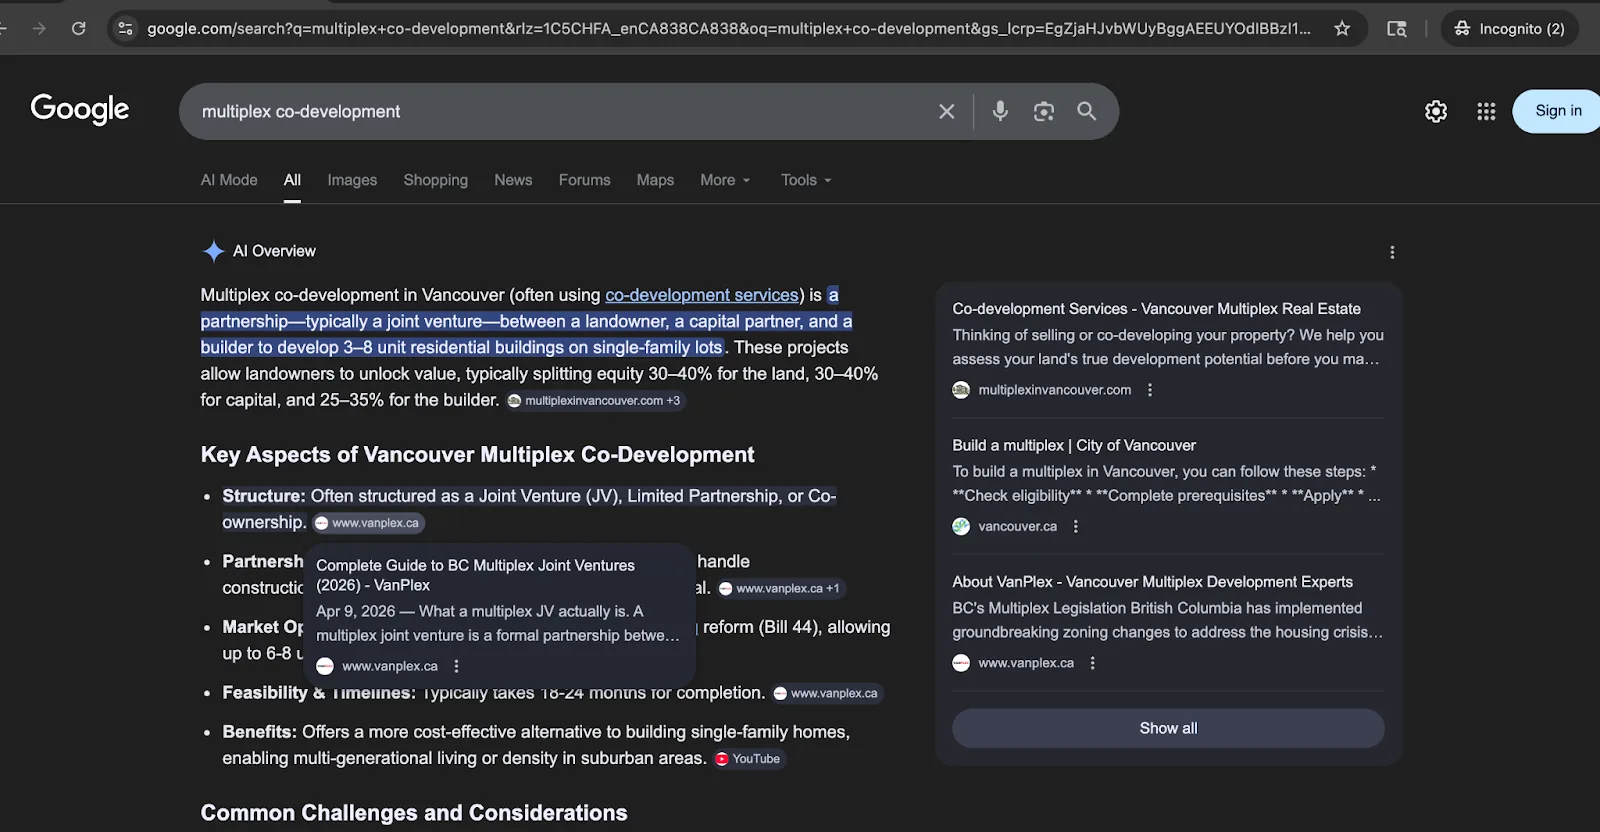Click the Benefits bullet text
Viewport: 1600px width, 832px height.
point(536,745)
